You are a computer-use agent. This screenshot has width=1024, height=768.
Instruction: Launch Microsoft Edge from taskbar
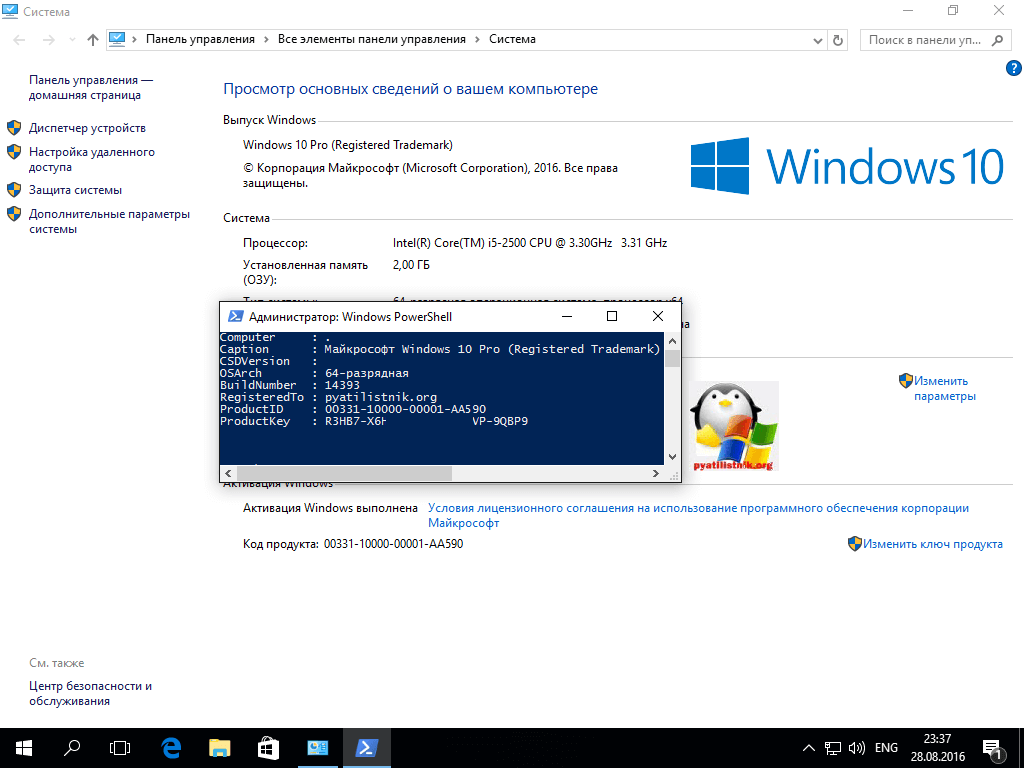tap(171, 748)
